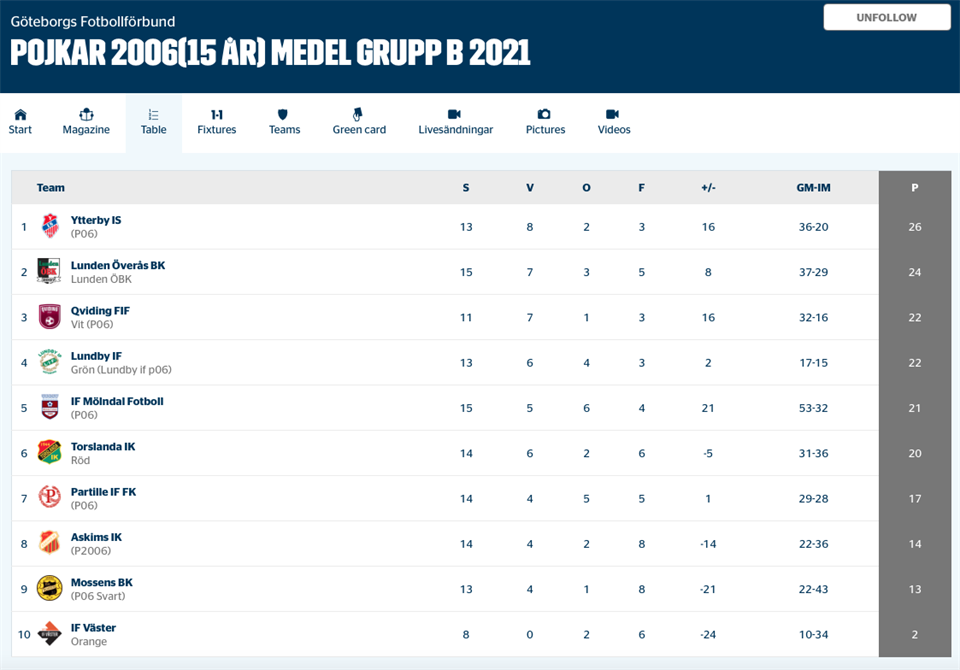The width and height of the screenshot is (960, 670).
Task: Go to the Start home tab
Action: (20, 122)
